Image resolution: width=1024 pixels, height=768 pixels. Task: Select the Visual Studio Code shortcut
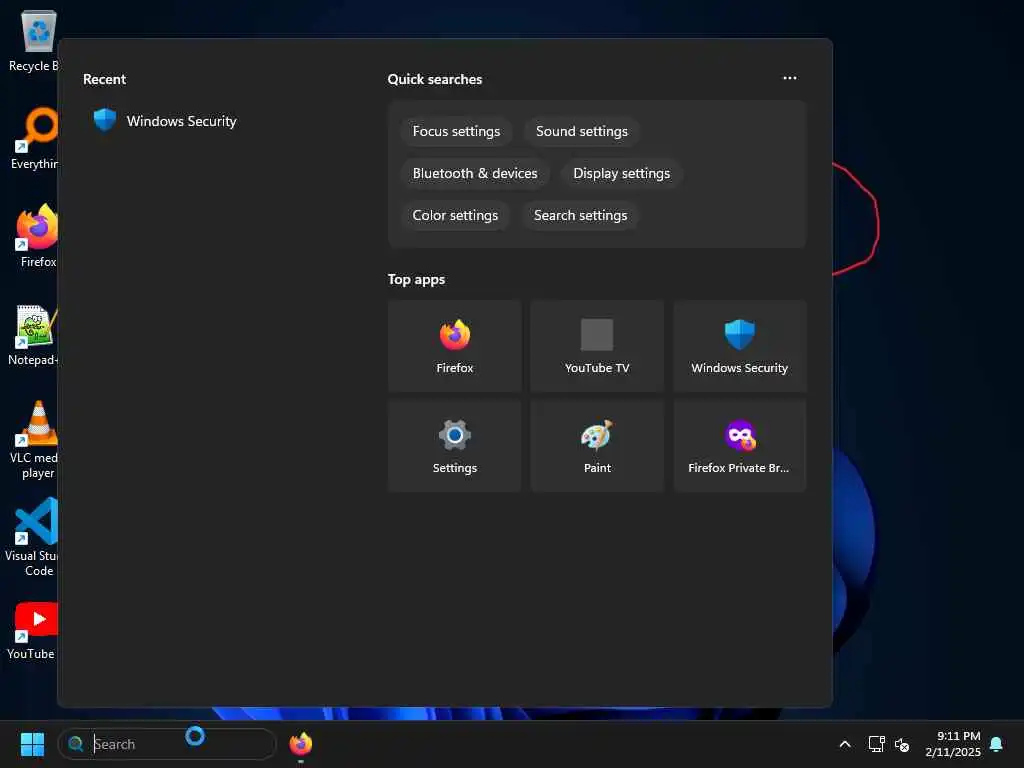tap(33, 537)
